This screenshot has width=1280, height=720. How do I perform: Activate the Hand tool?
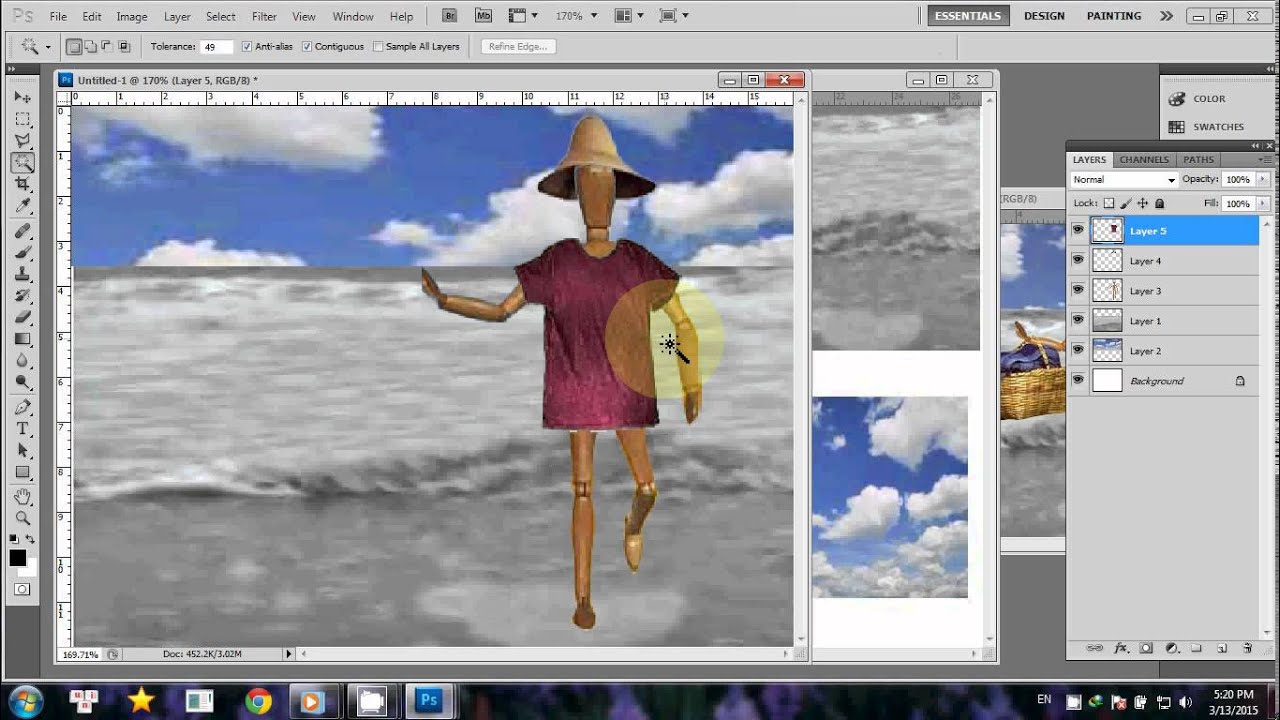[x=22, y=496]
